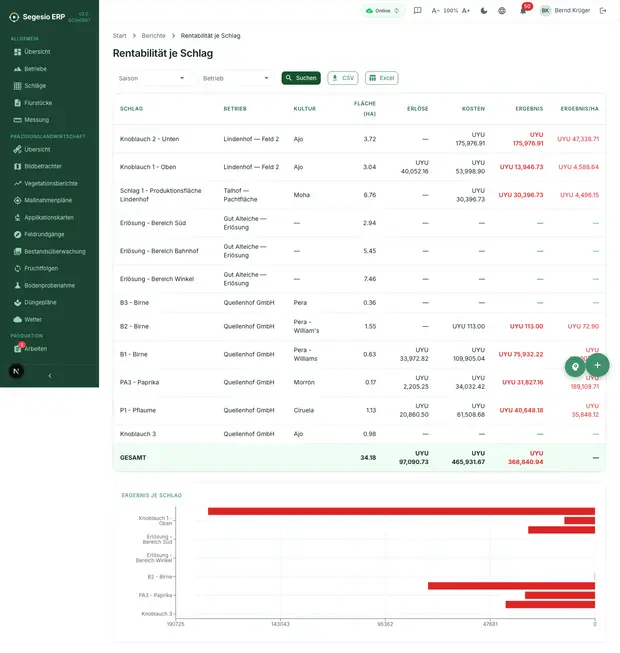Click the green plus floating button

coord(598,365)
